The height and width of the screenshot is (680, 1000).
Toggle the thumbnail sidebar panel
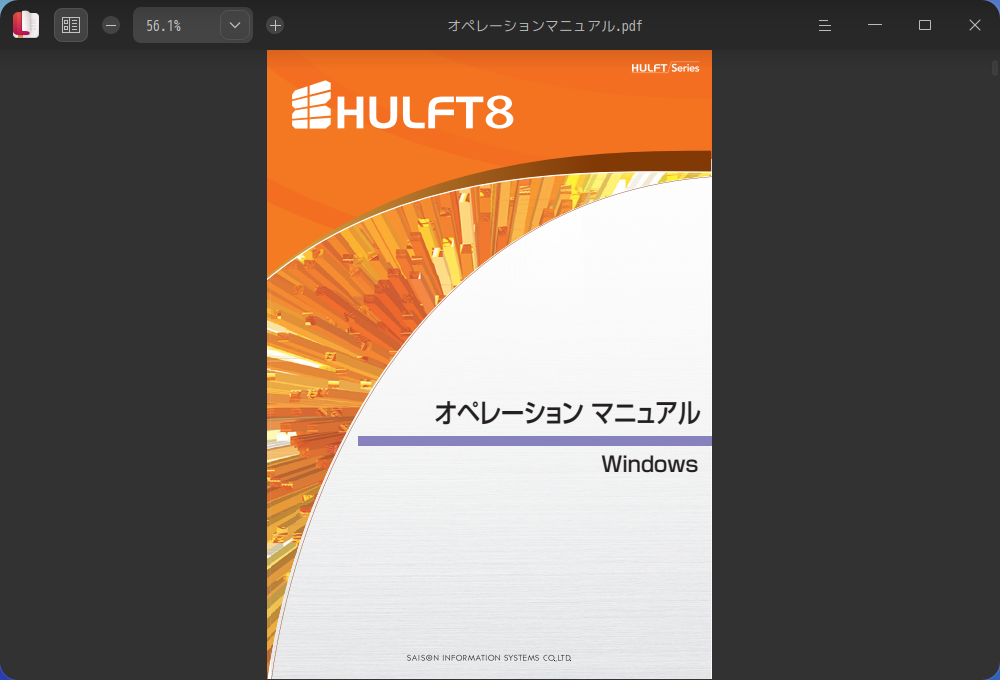click(71, 25)
